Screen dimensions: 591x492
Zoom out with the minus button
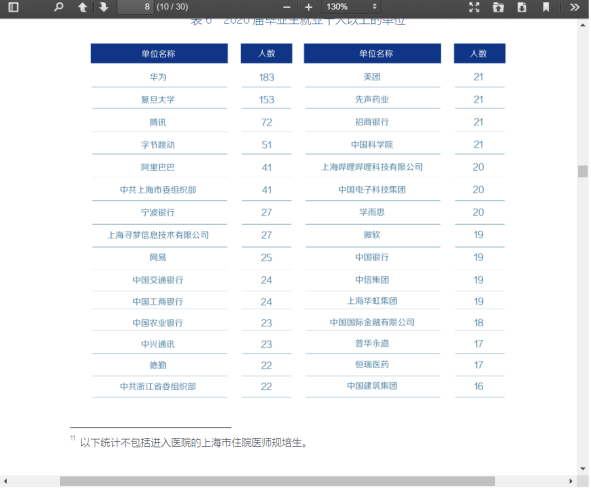click(x=286, y=7)
